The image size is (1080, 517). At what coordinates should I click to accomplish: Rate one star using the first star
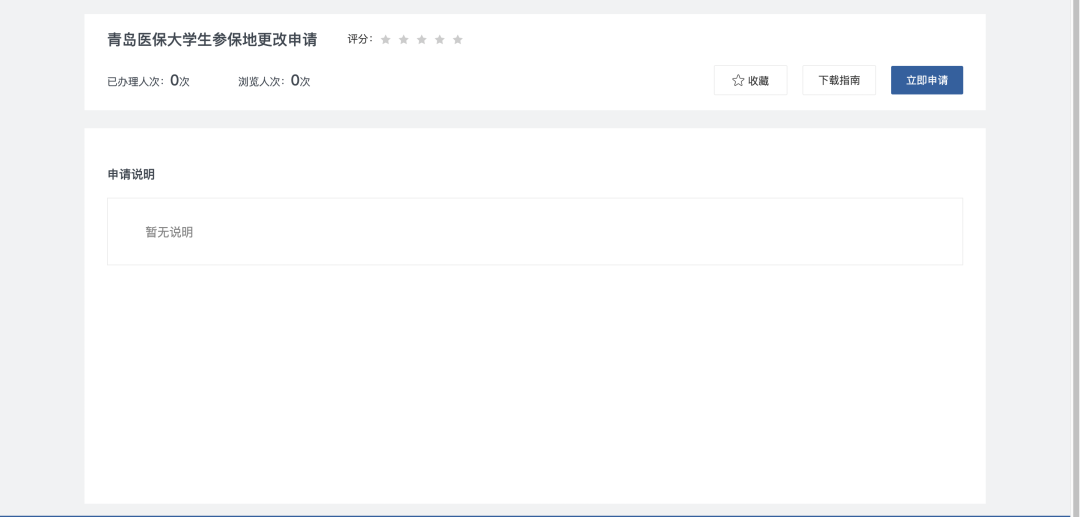pos(386,40)
